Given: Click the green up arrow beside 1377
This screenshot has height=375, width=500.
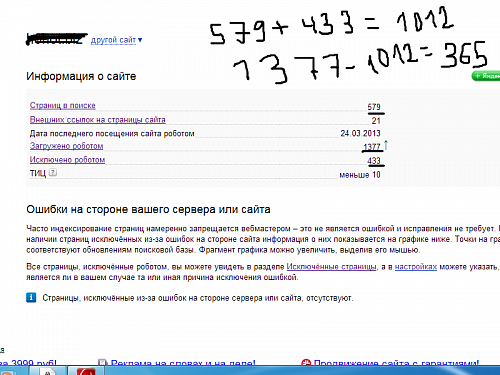Looking at the screenshot, I should click(x=386, y=145).
